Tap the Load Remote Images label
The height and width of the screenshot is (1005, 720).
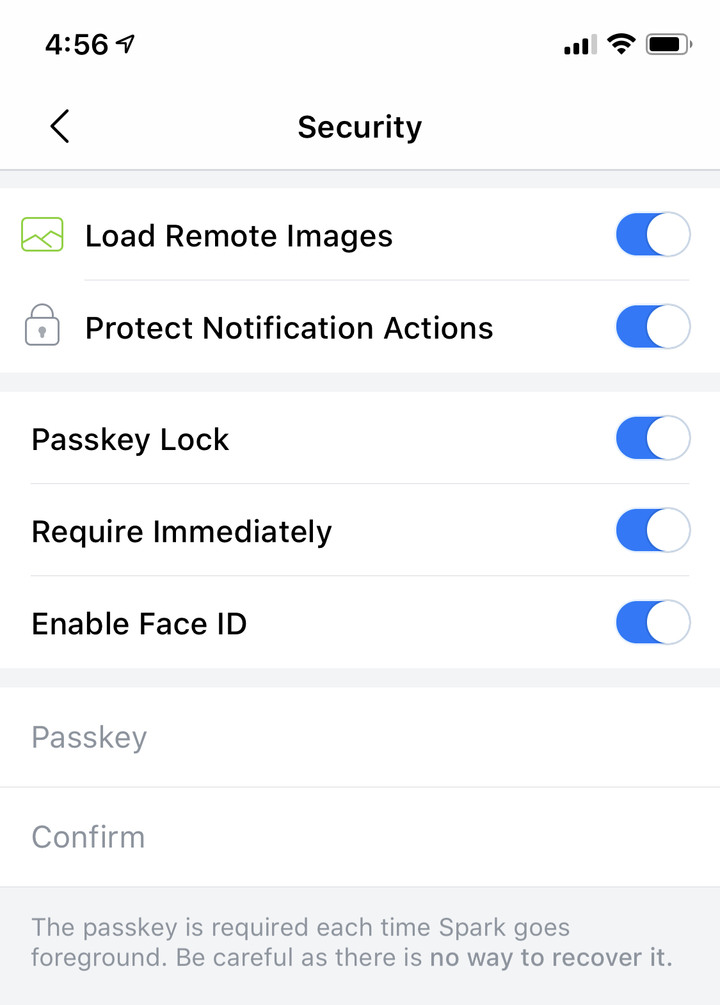239,236
